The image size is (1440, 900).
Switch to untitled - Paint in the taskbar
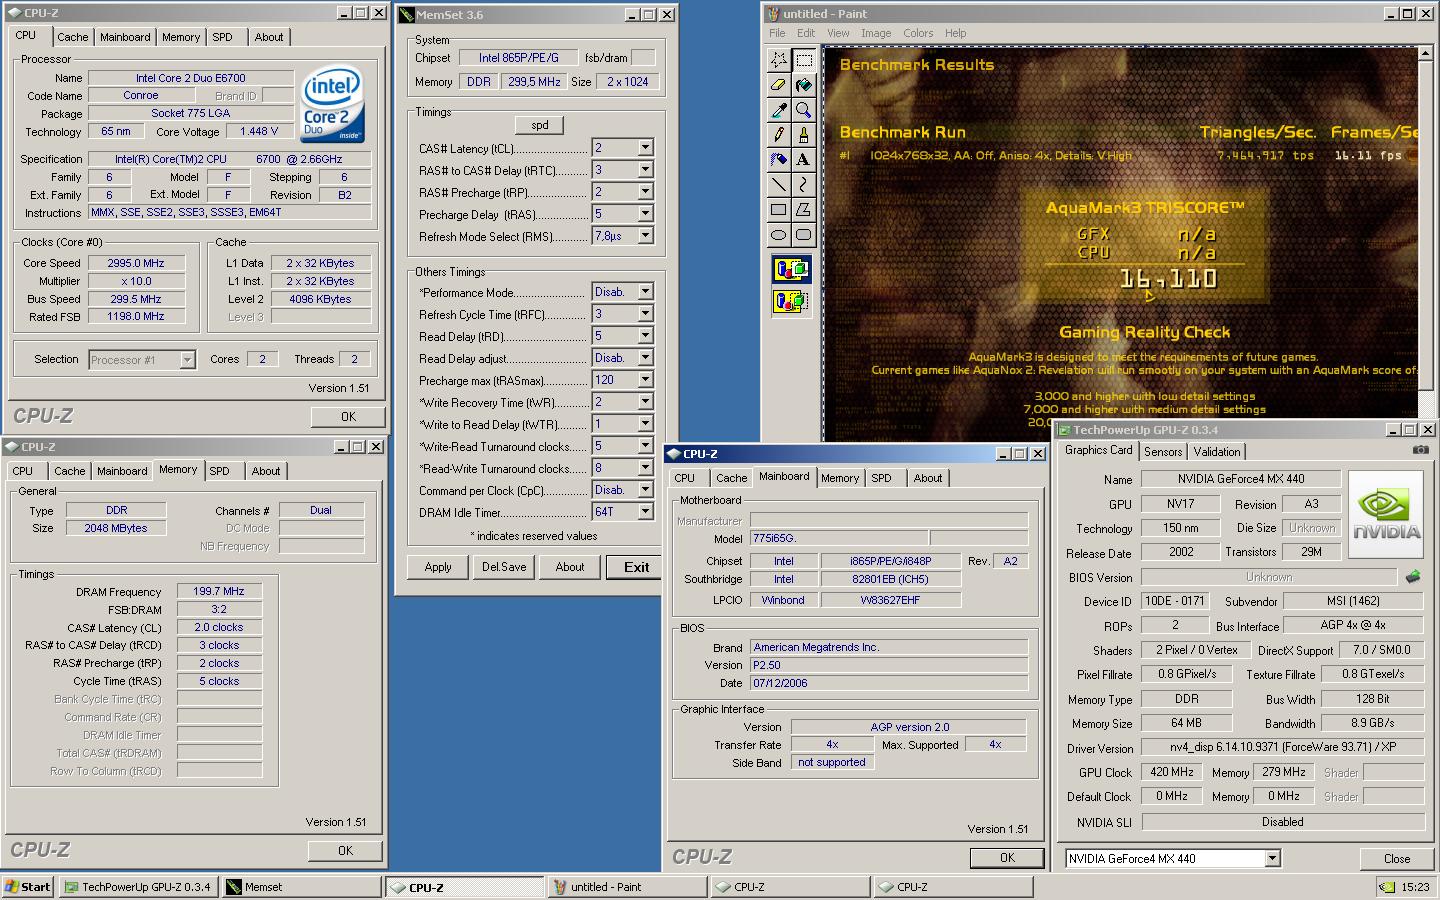coord(626,886)
